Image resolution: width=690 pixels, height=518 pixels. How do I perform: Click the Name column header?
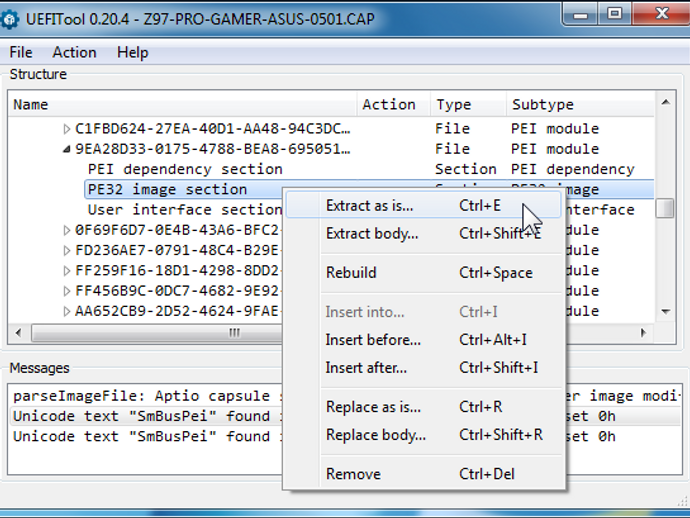(x=182, y=105)
